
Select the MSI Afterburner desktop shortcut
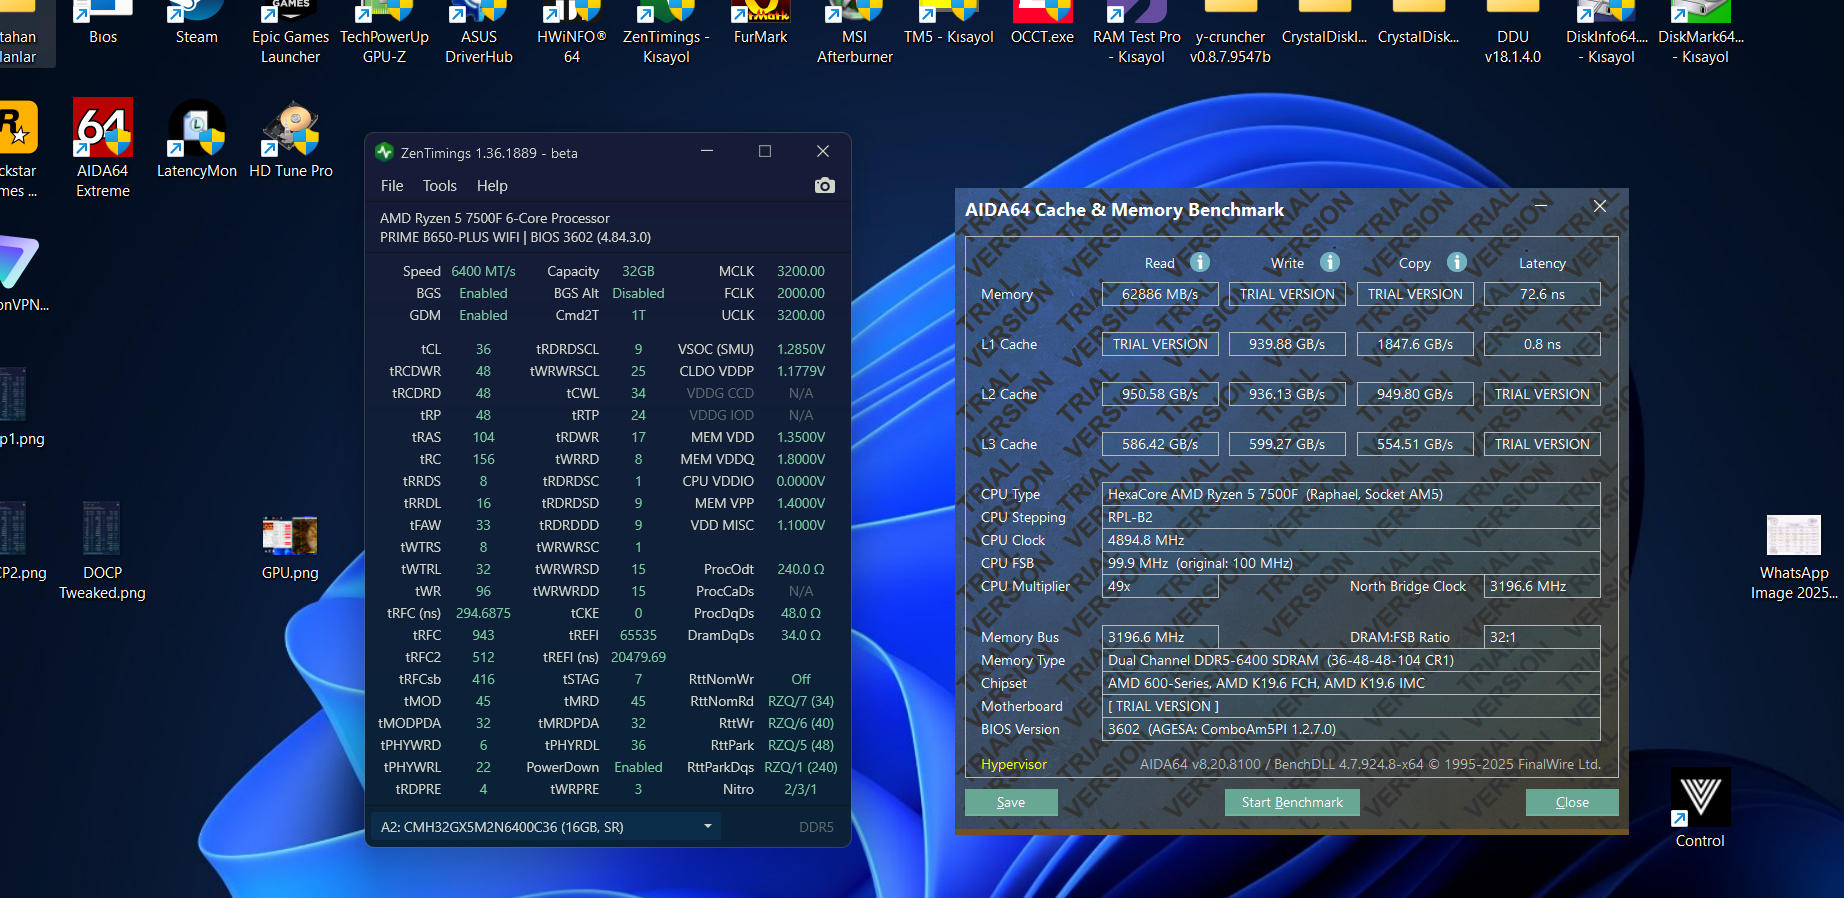pos(855,33)
